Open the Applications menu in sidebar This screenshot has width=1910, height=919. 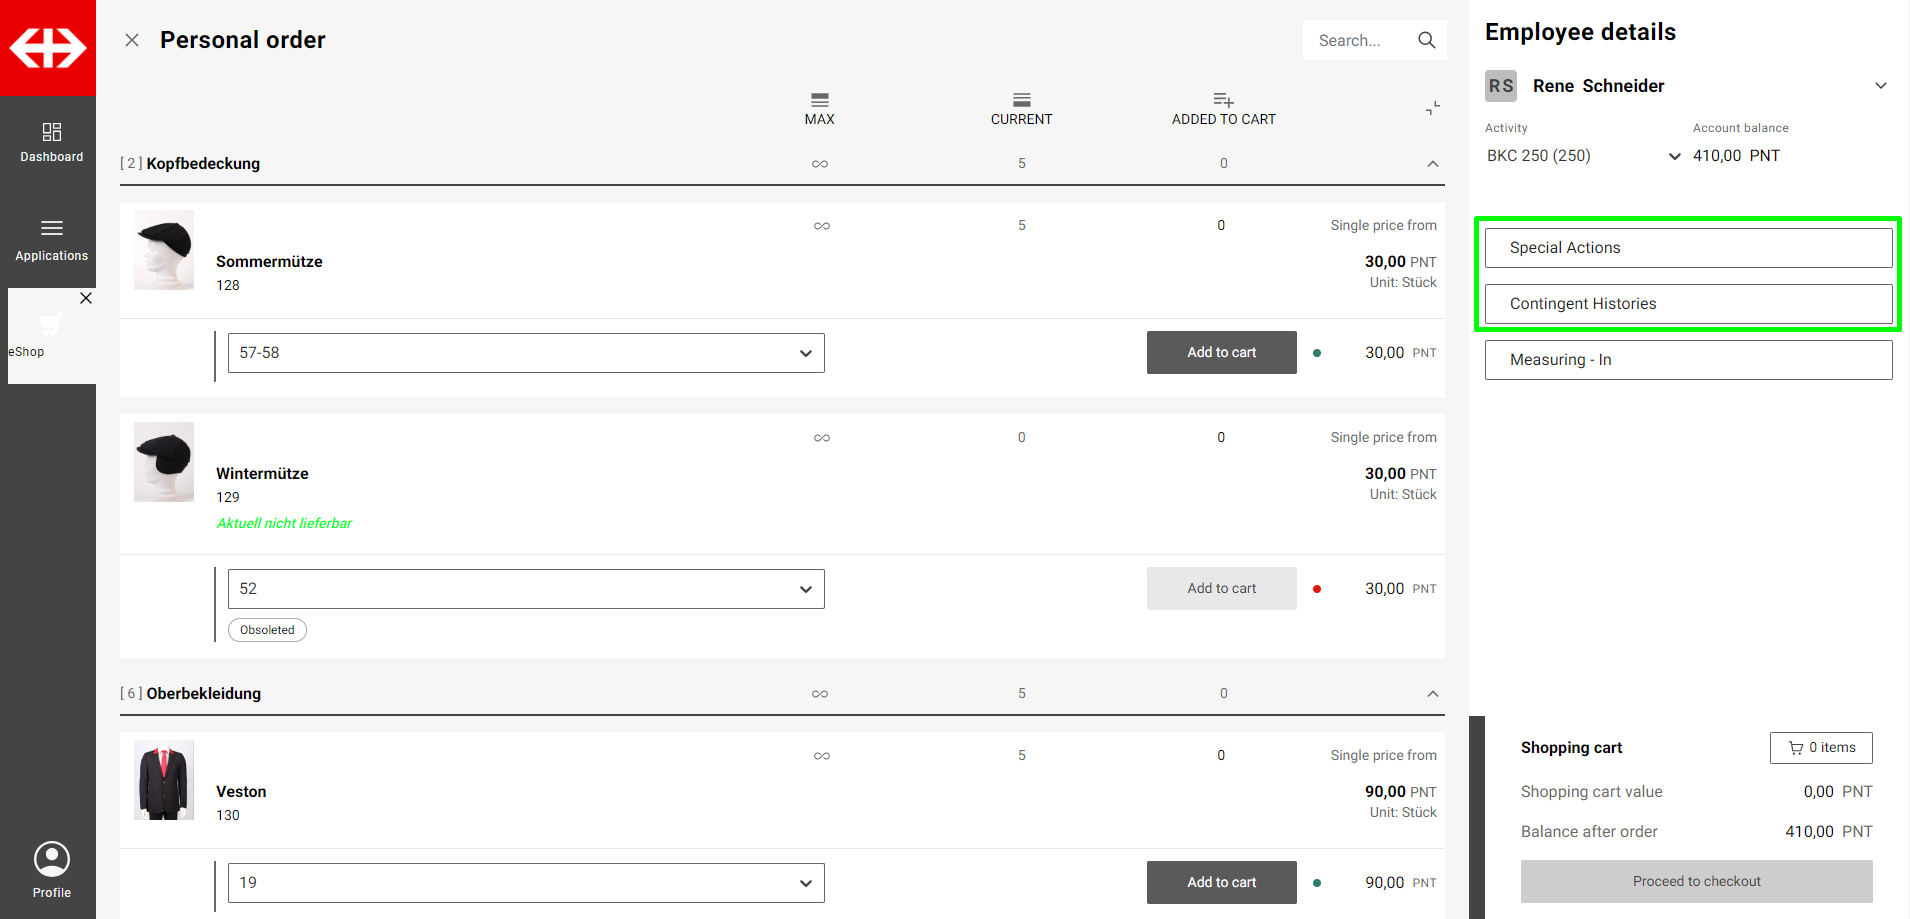click(x=52, y=240)
